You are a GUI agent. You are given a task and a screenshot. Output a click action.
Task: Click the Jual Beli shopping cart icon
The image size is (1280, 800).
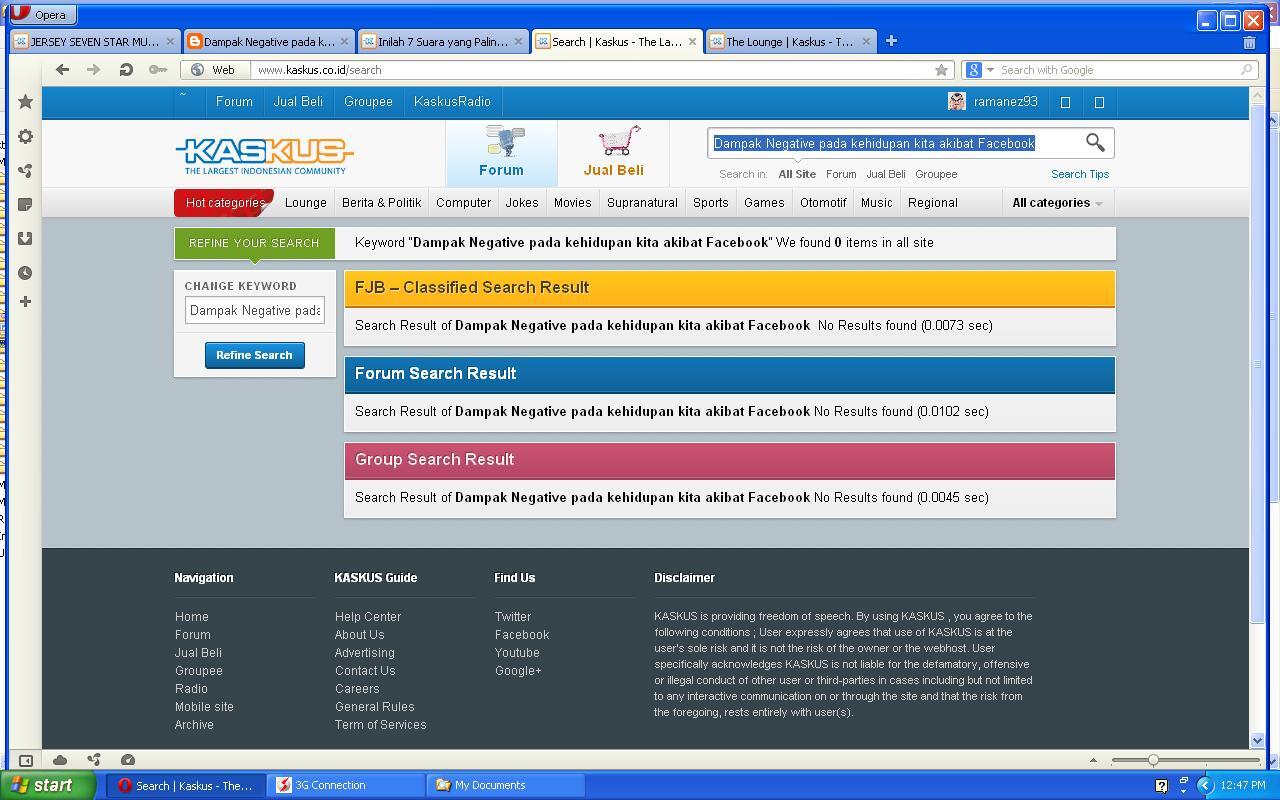618,141
